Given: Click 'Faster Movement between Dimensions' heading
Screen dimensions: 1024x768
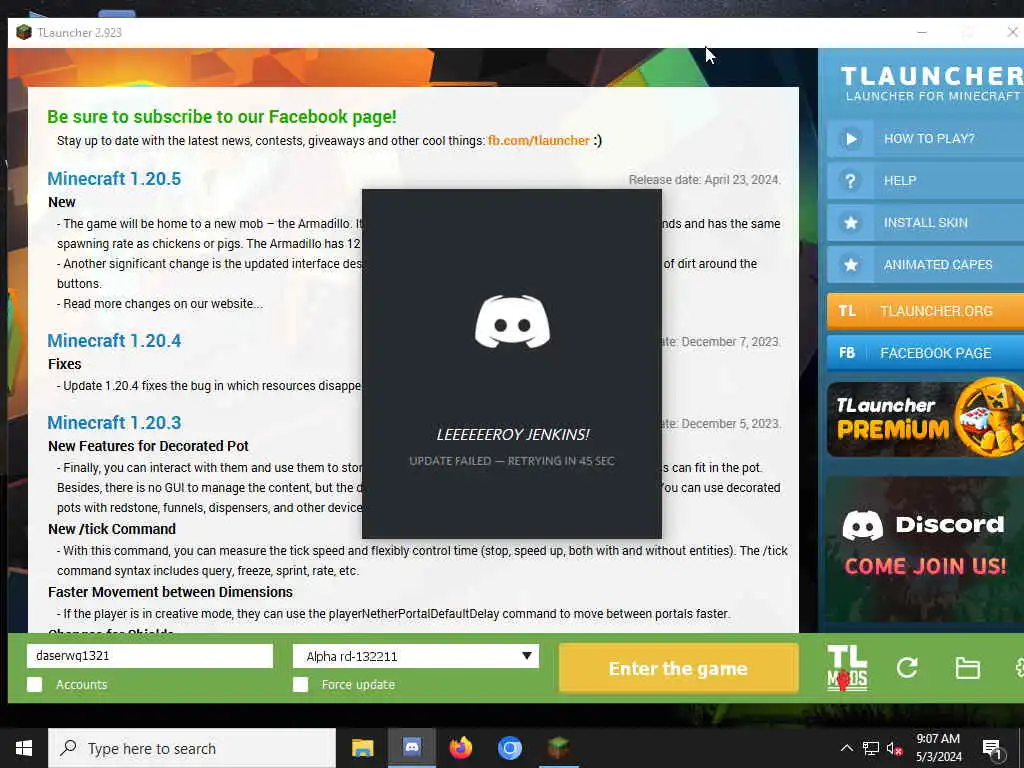Looking at the screenshot, I should [x=170, y=592].
